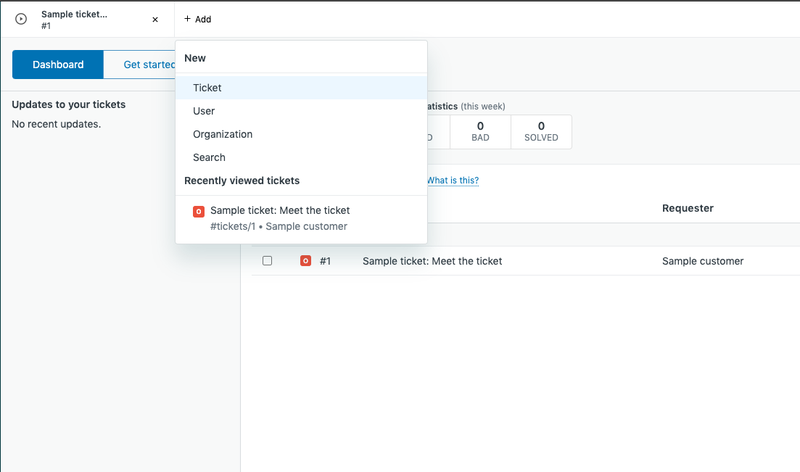Image resolution: width=800 pixels, height=472 pixels.
Task: Click the 0 SOLVED statistic box
Action: point(541,132)
